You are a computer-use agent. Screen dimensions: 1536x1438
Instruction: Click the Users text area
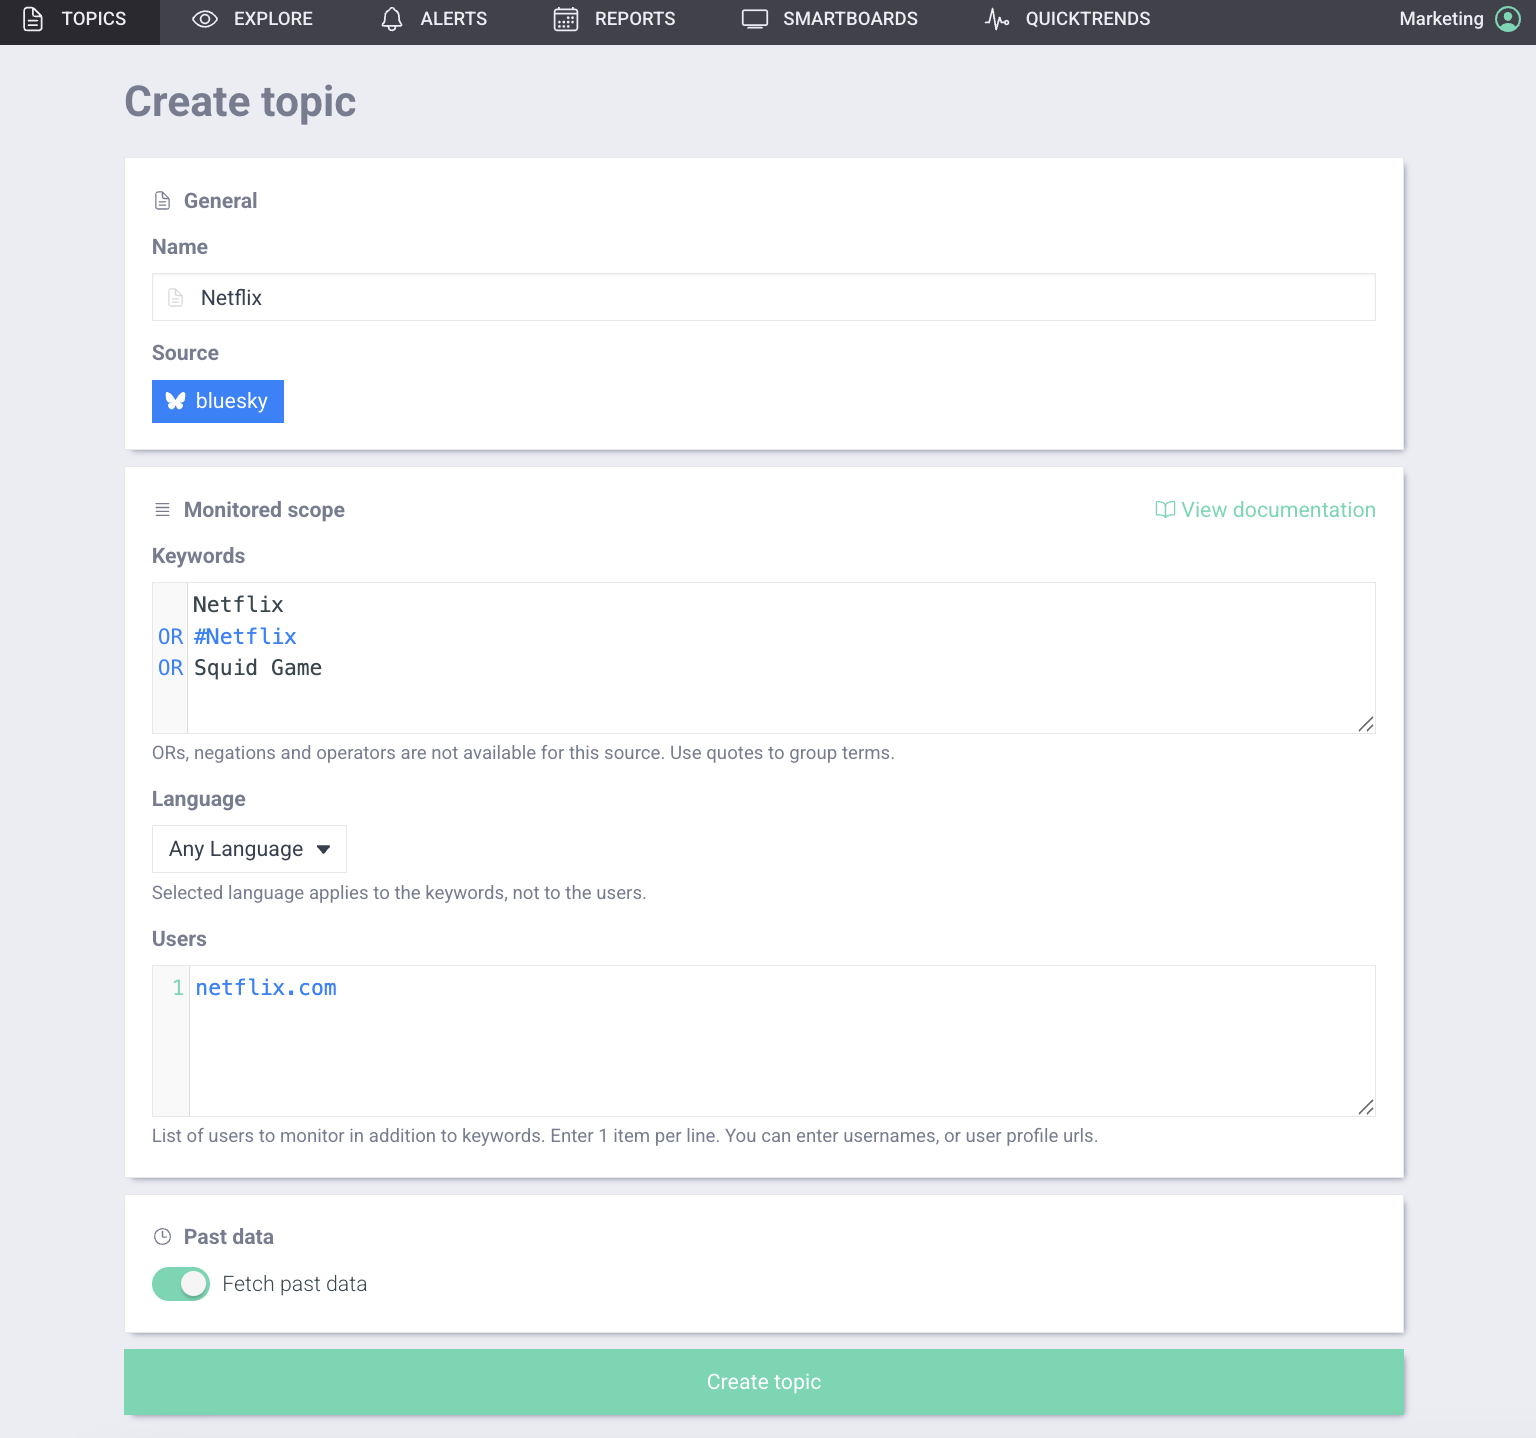point(764,1041)
